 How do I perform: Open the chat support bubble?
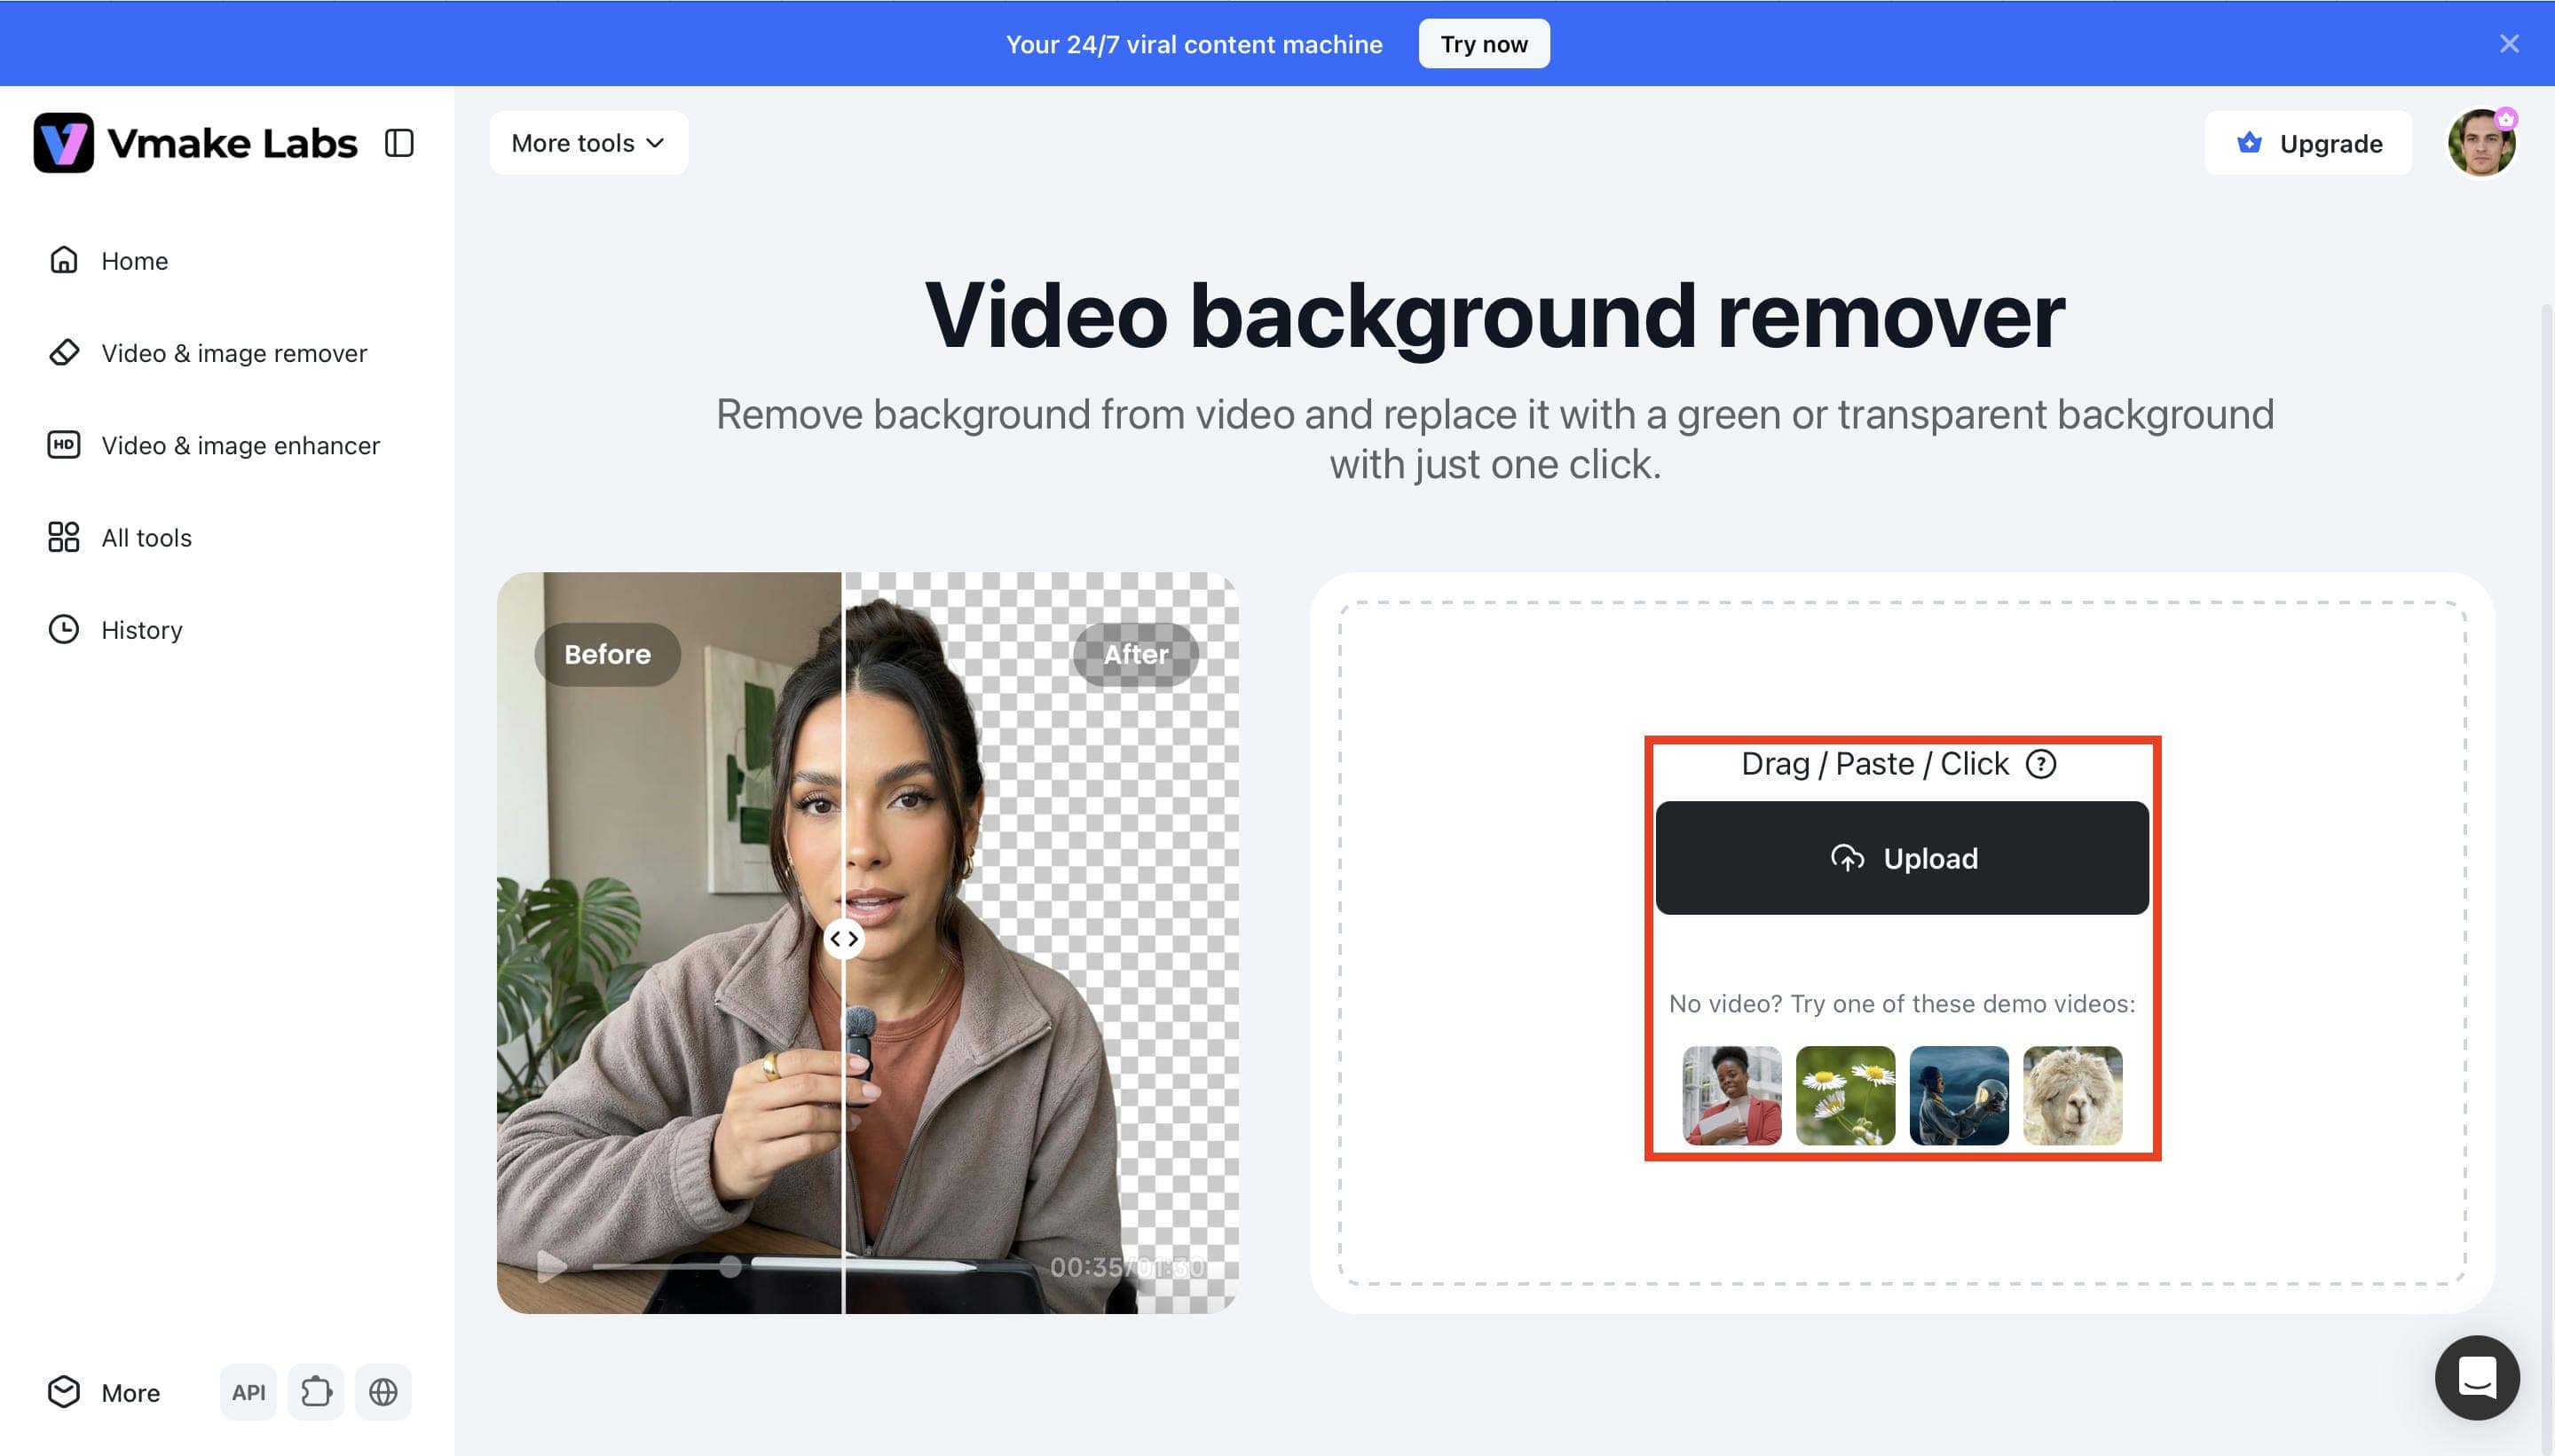pyautogui.click(x=2477, y=1378)
